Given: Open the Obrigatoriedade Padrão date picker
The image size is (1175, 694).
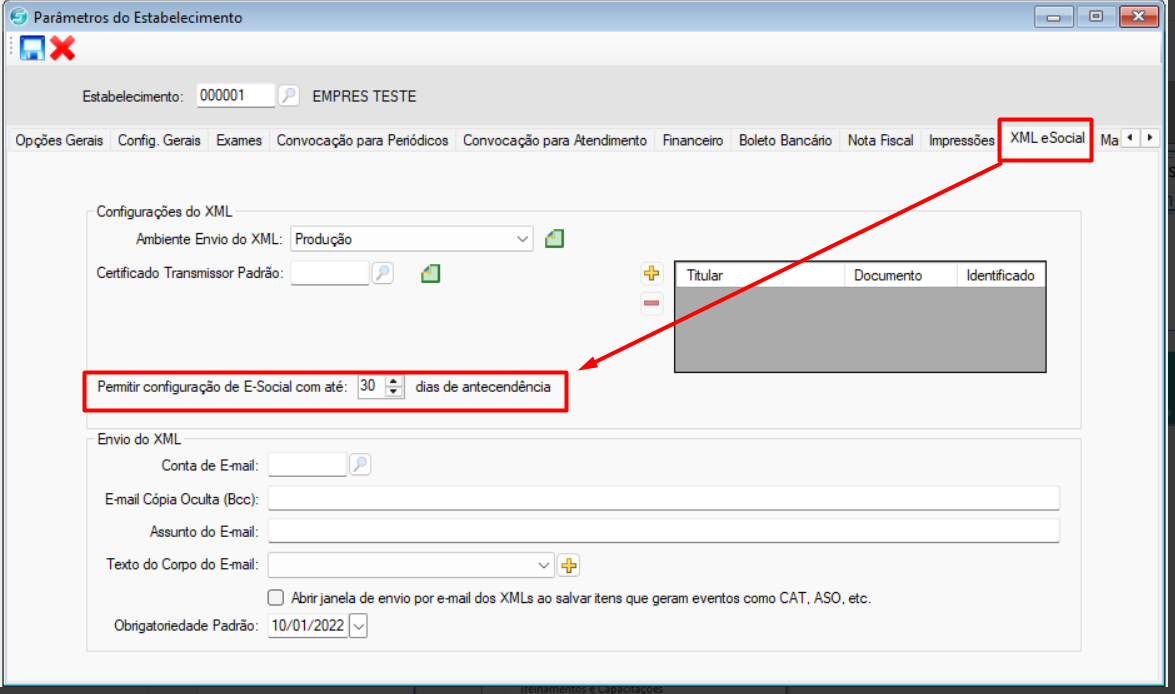Looking at the screenshot, I should (x=359, y=626).
